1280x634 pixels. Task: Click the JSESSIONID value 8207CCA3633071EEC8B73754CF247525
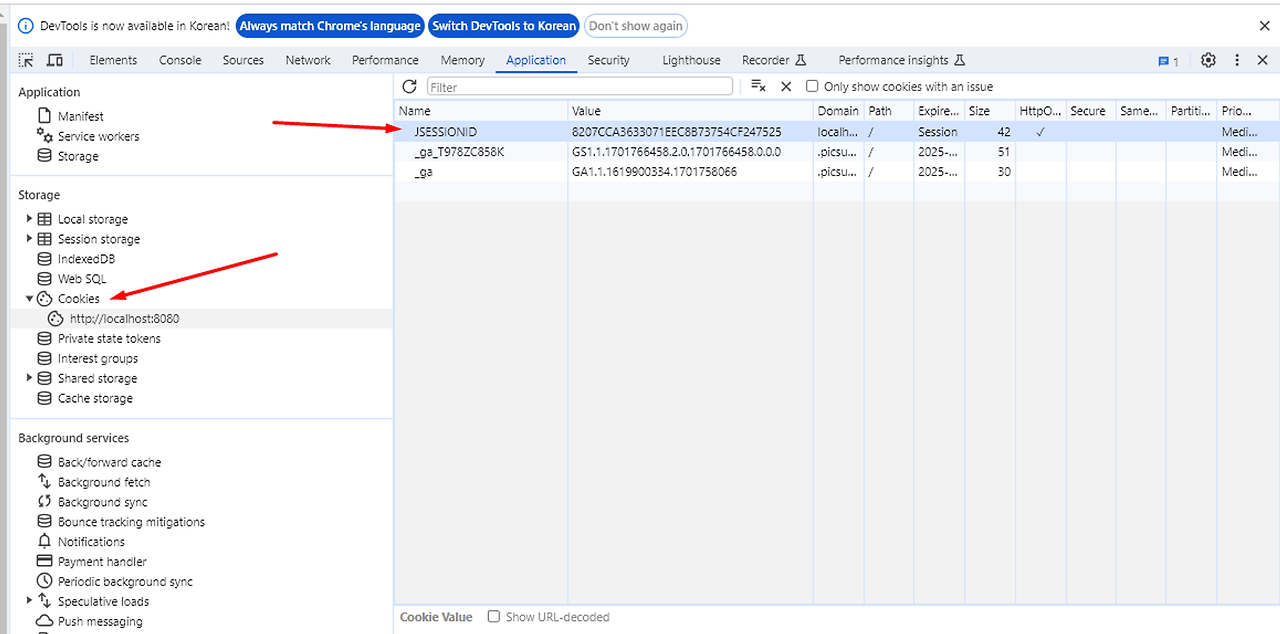(676, 131)
